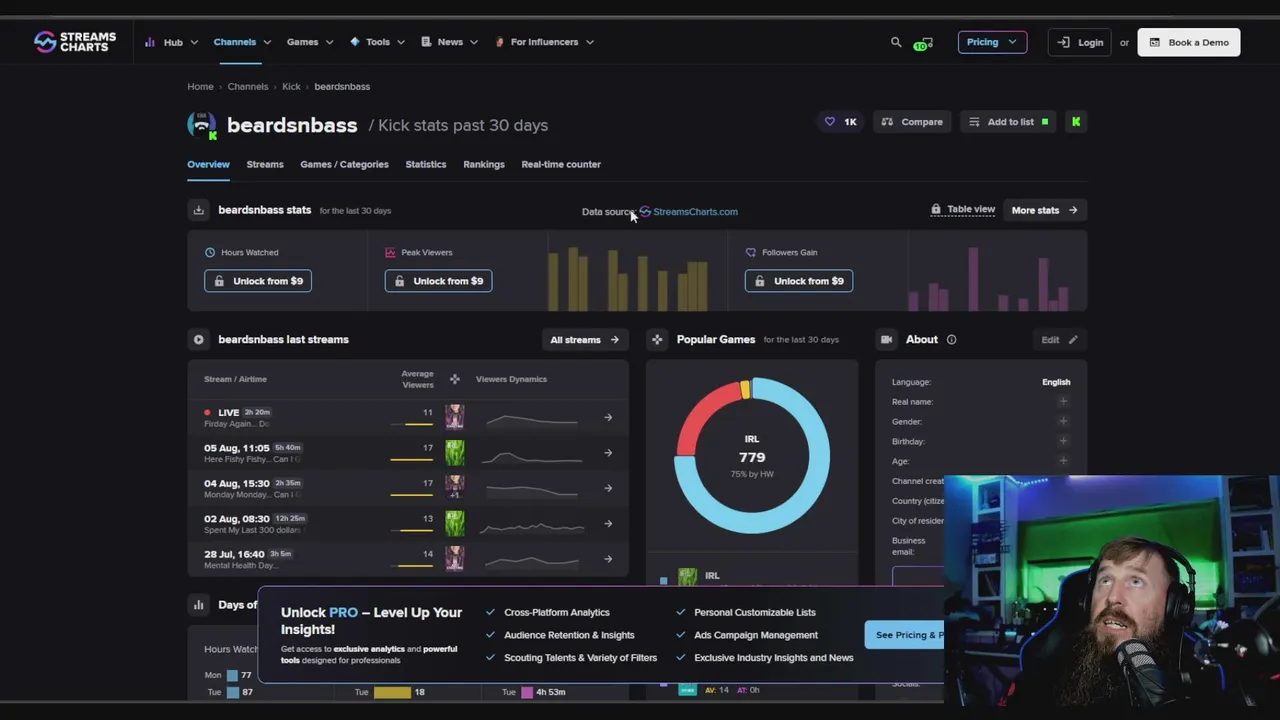Open the search magnifier icon
Image resolution: width=1280 pixels, height=720 pixels.
point(896,42)
